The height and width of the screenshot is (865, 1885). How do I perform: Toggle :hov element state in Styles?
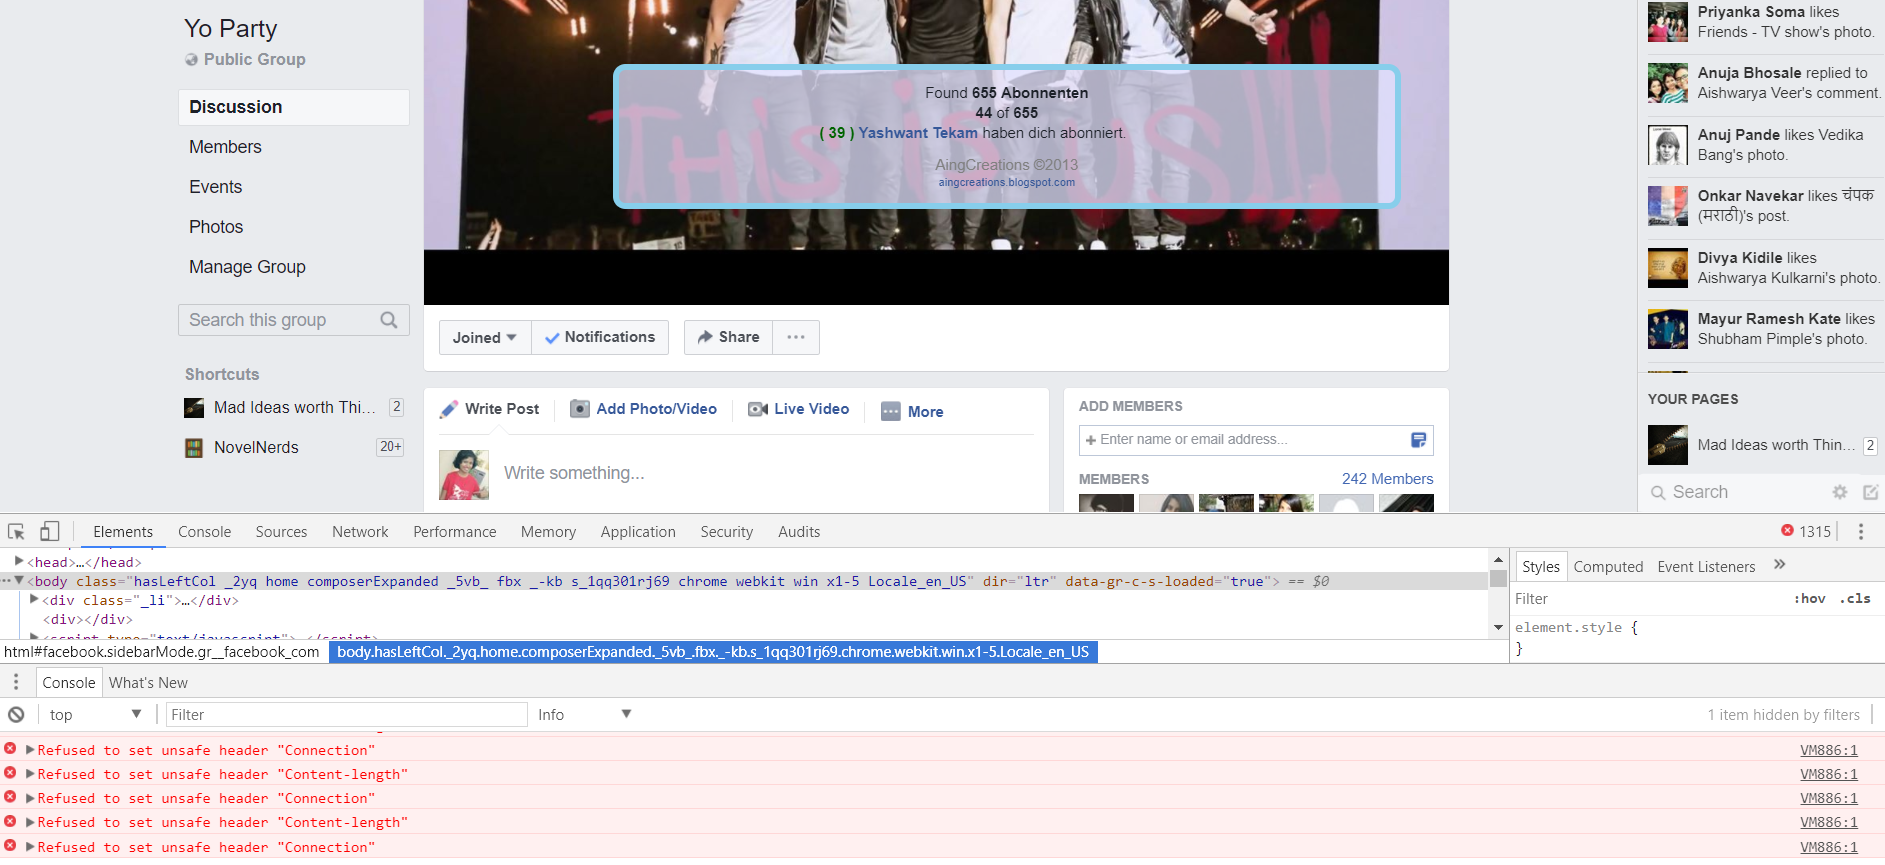(x=1810, y=598)
